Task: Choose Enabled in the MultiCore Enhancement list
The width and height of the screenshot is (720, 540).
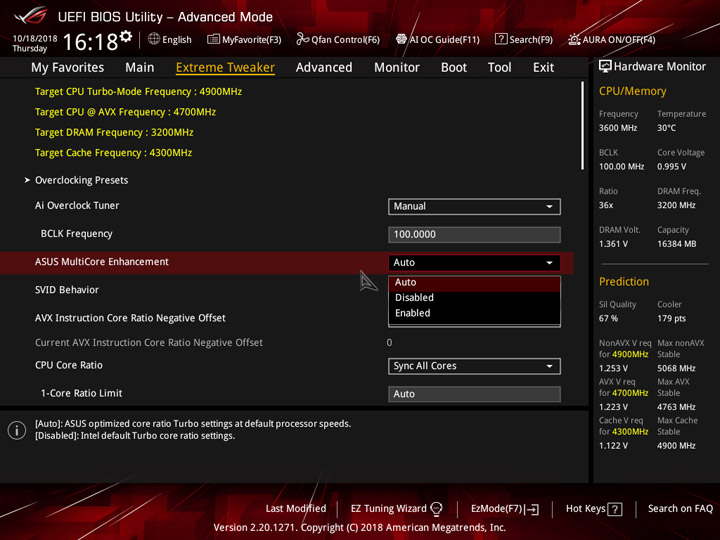Action: click(x=474, y=313)
